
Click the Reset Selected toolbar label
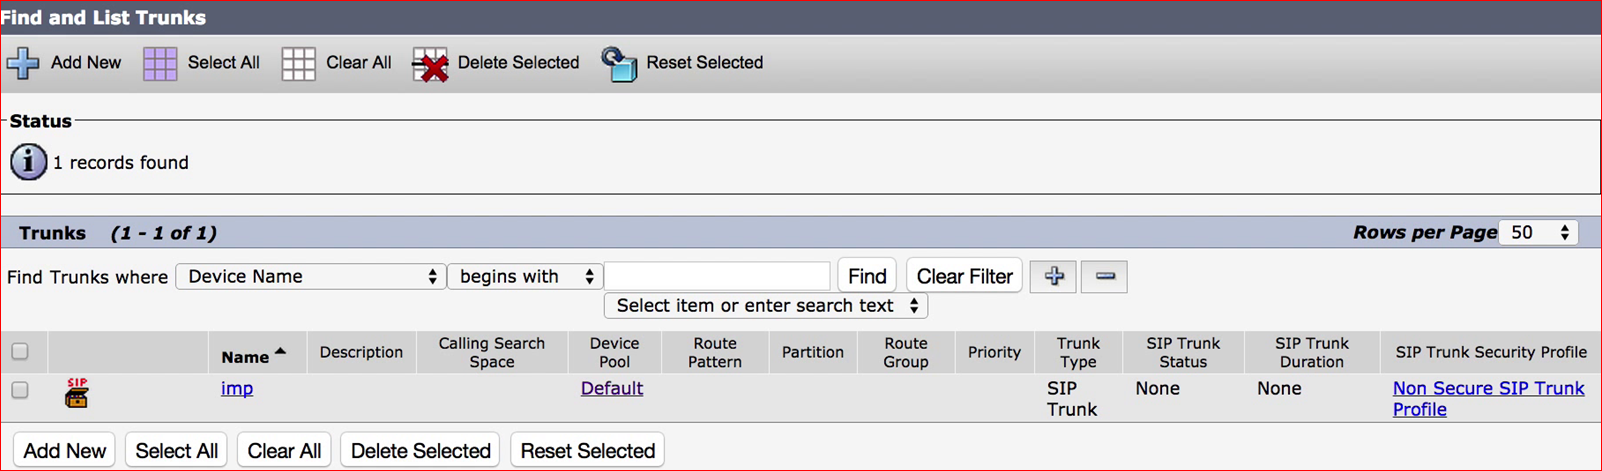tap(704, 62)
